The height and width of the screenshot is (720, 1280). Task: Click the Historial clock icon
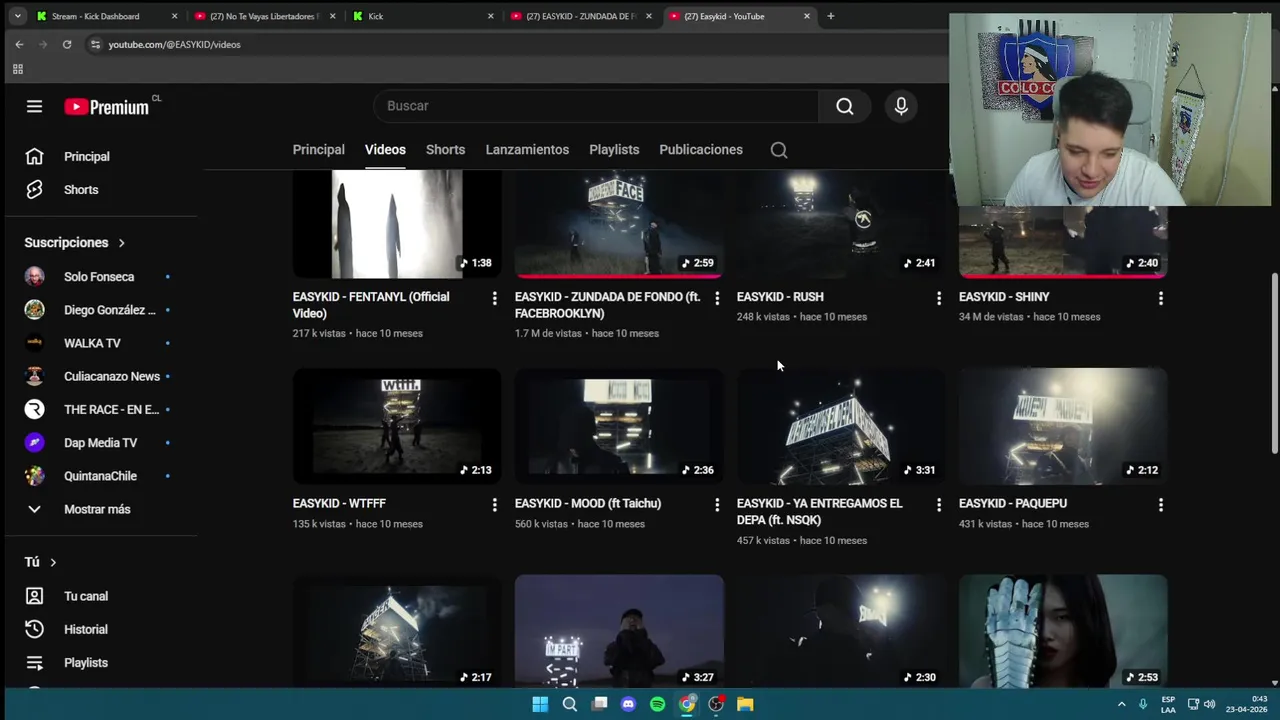(34, 629)
